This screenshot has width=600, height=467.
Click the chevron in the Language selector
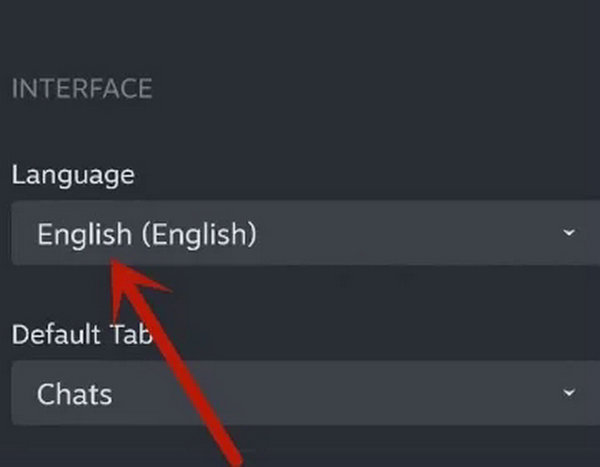tap(569, 233)
